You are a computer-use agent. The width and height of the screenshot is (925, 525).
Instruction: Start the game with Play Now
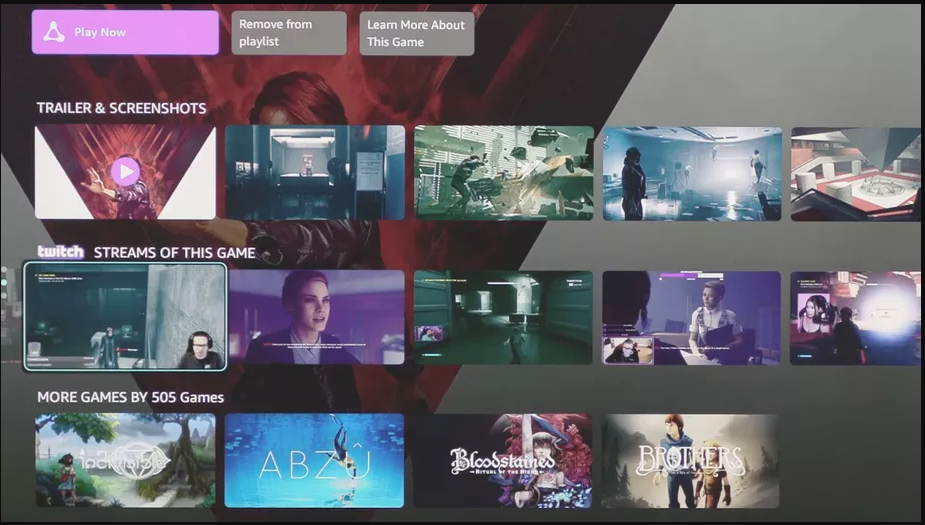[x=125, y=32]
